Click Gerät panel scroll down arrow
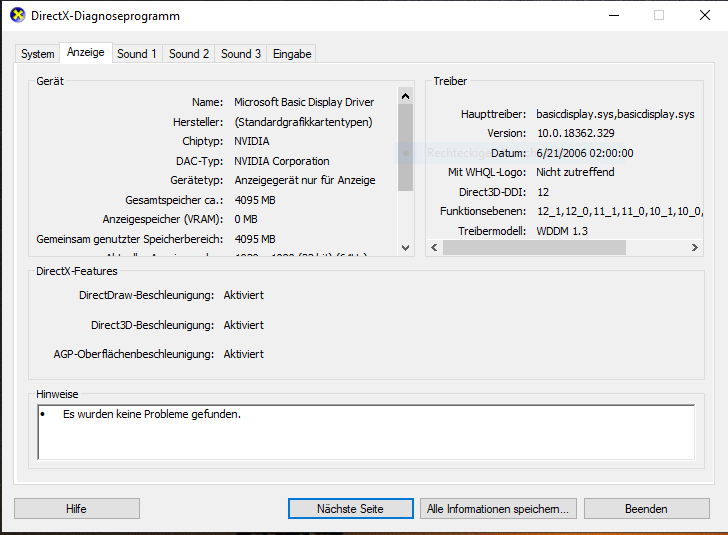This screenshot has height=535, width=728. coord(405,248)
